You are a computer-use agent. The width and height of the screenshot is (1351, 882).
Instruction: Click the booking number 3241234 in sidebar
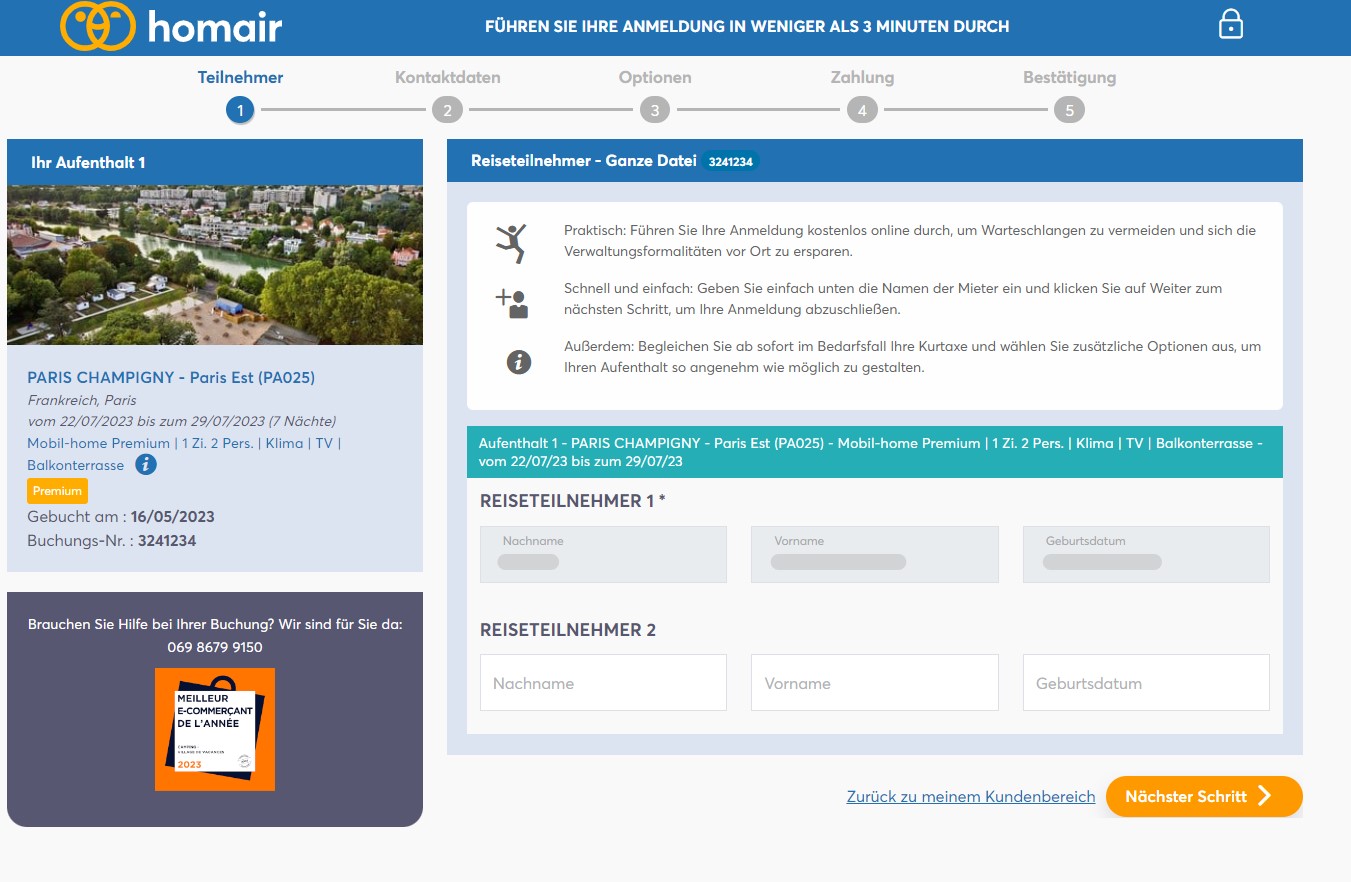167,541
